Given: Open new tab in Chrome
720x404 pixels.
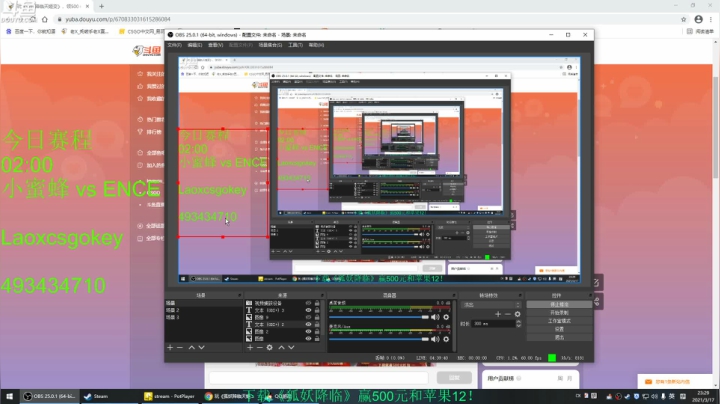Looking at the screenshot, I should pyautogui.click(x=101, y=6).
